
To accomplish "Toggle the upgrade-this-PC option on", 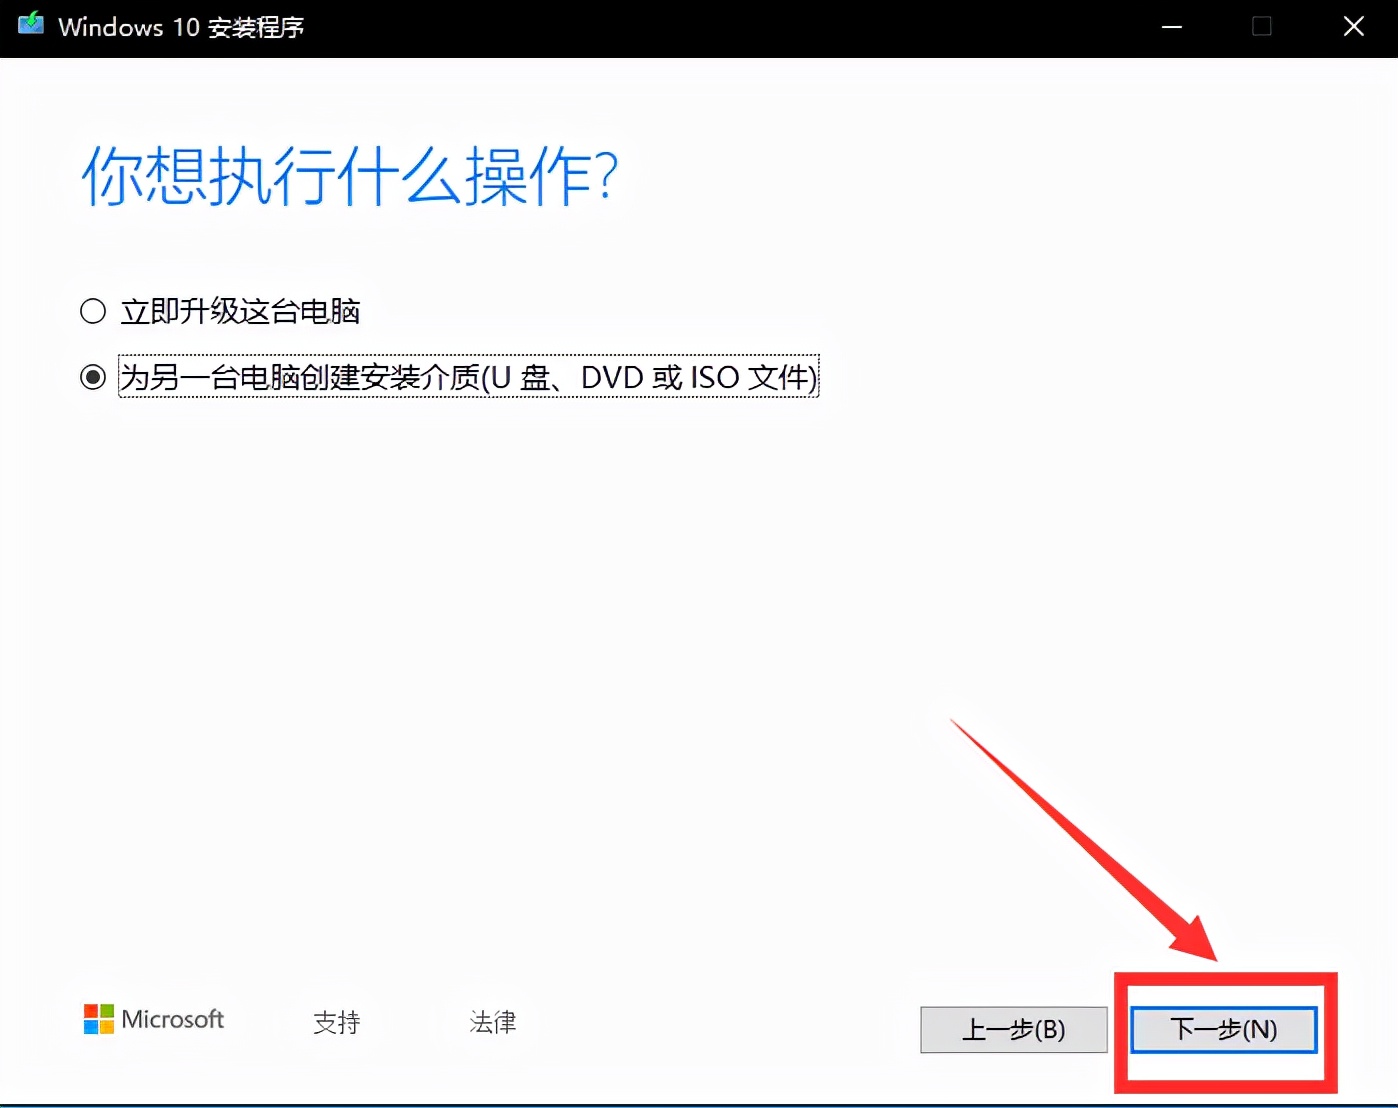I will [x=91, y=311].
